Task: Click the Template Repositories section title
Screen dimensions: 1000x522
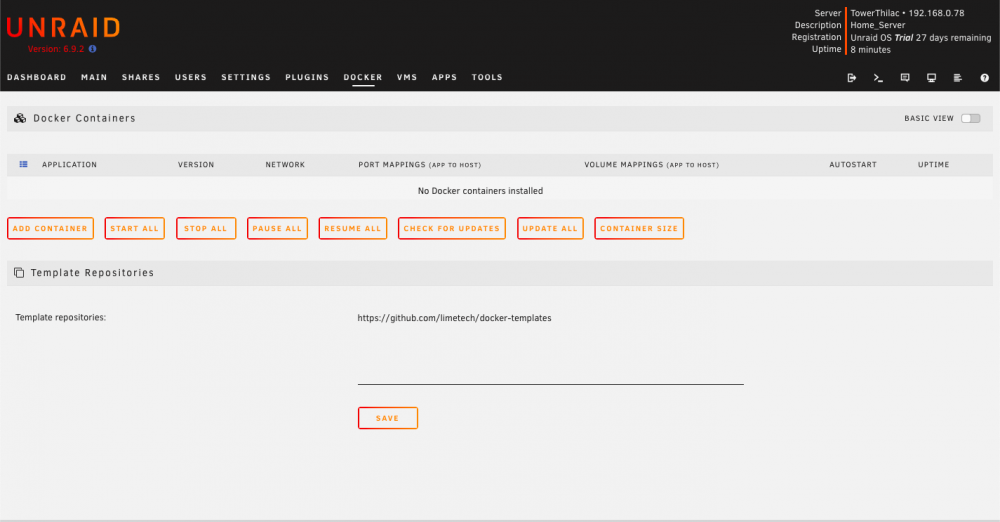Action: [x=92, y=272]
